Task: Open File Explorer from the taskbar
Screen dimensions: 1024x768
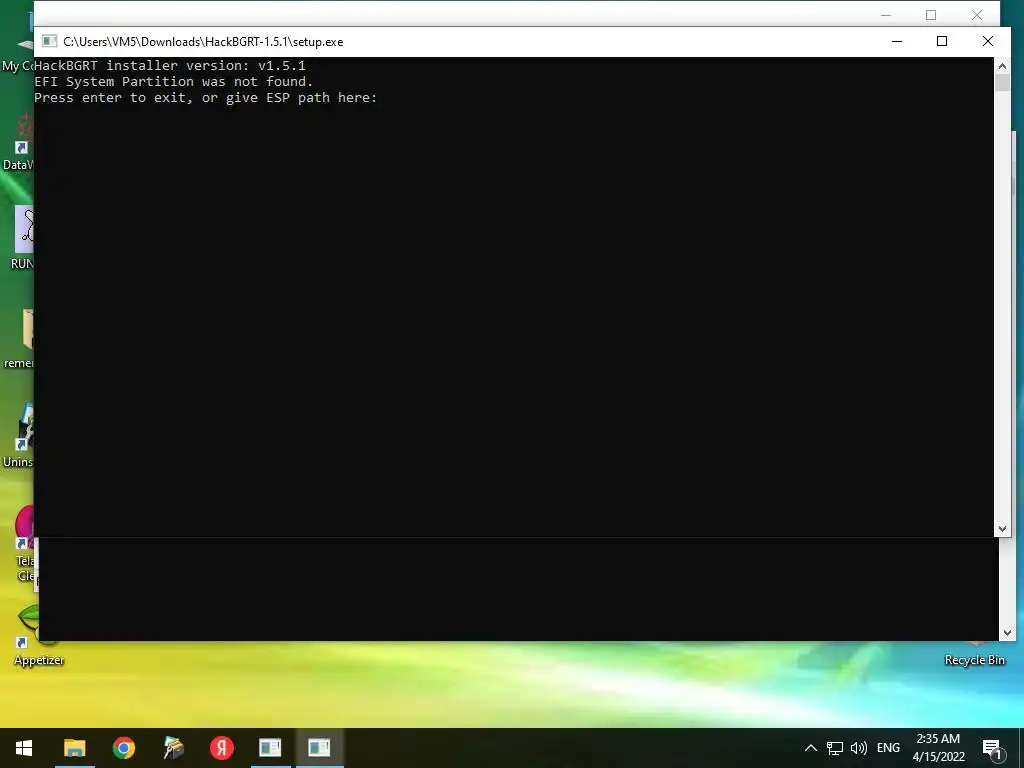Action: 74,748
